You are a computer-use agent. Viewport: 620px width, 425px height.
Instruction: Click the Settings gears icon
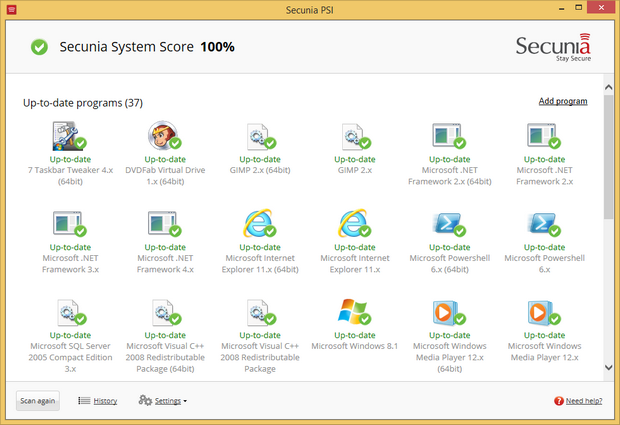coord(145,400)
